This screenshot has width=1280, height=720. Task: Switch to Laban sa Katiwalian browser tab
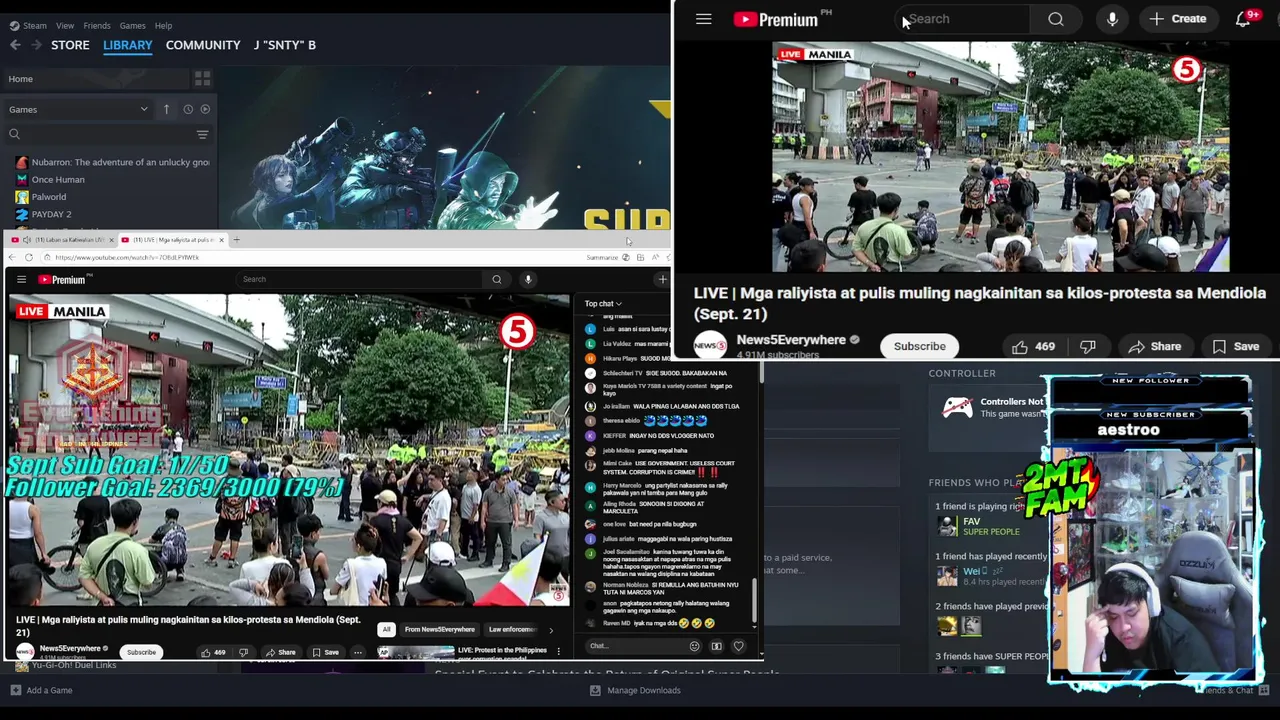60,240
